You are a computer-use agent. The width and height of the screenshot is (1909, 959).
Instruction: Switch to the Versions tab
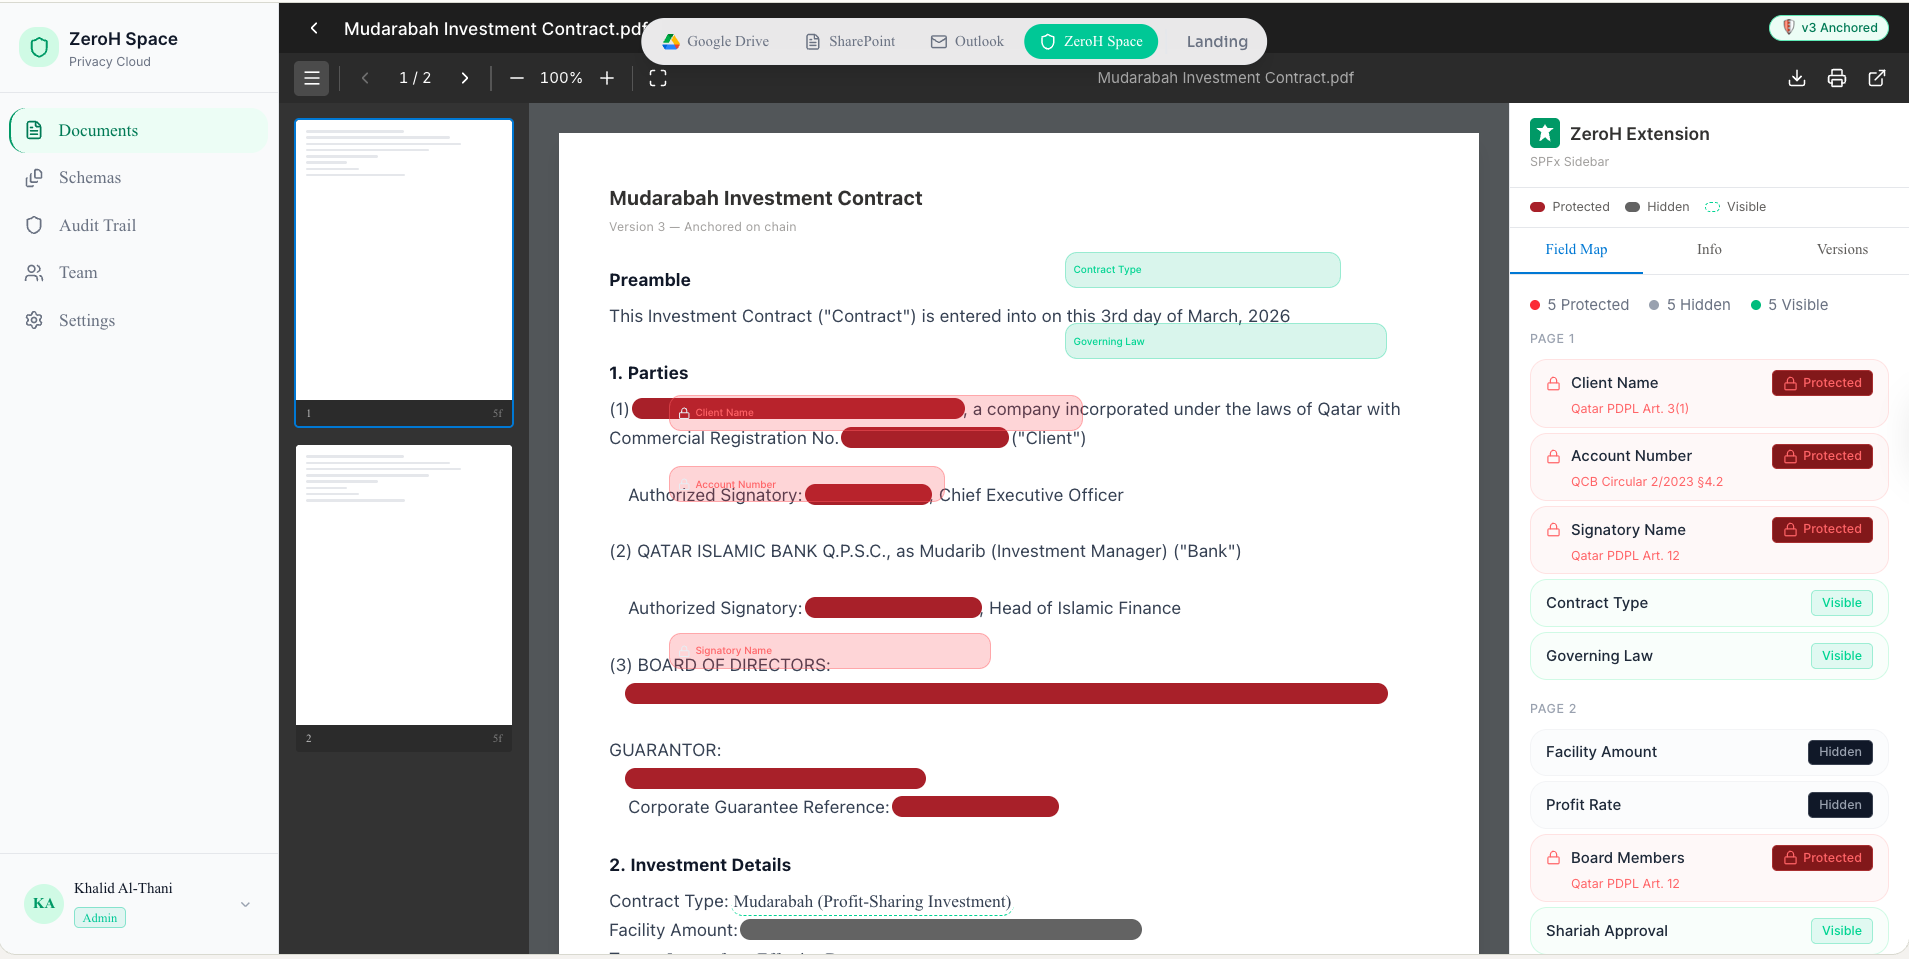pyautogui.click(x=1842, y=249)
